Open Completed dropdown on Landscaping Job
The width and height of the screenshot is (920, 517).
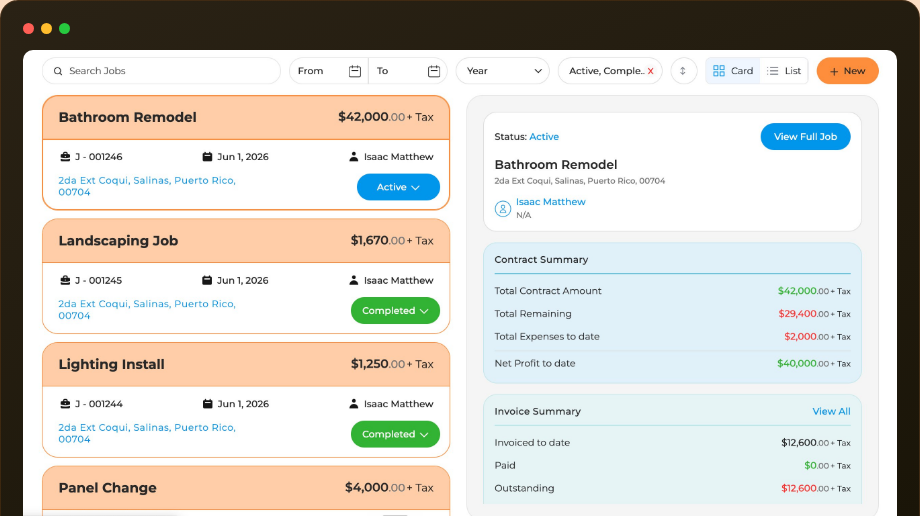[x=395, y=310]
